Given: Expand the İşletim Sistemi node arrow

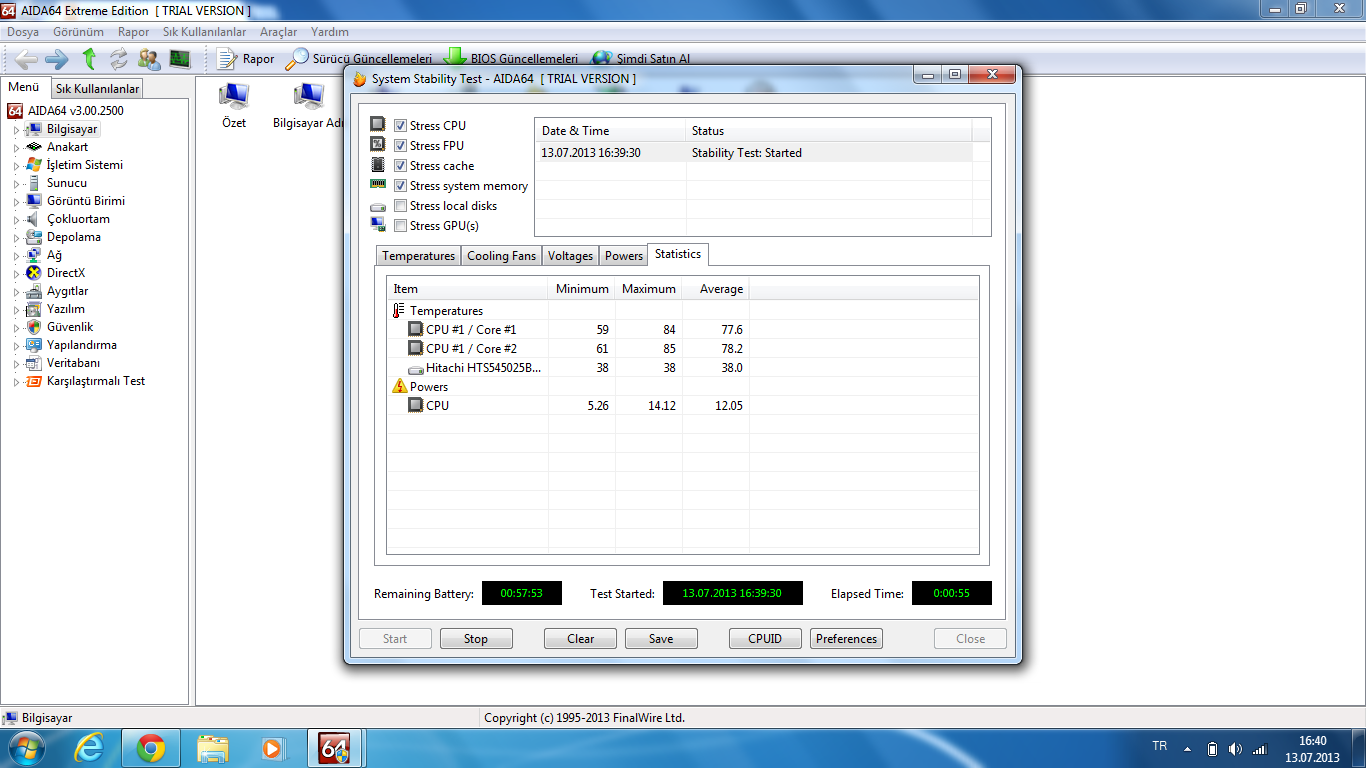Looking at the screenshot, I should coord(16,166).
